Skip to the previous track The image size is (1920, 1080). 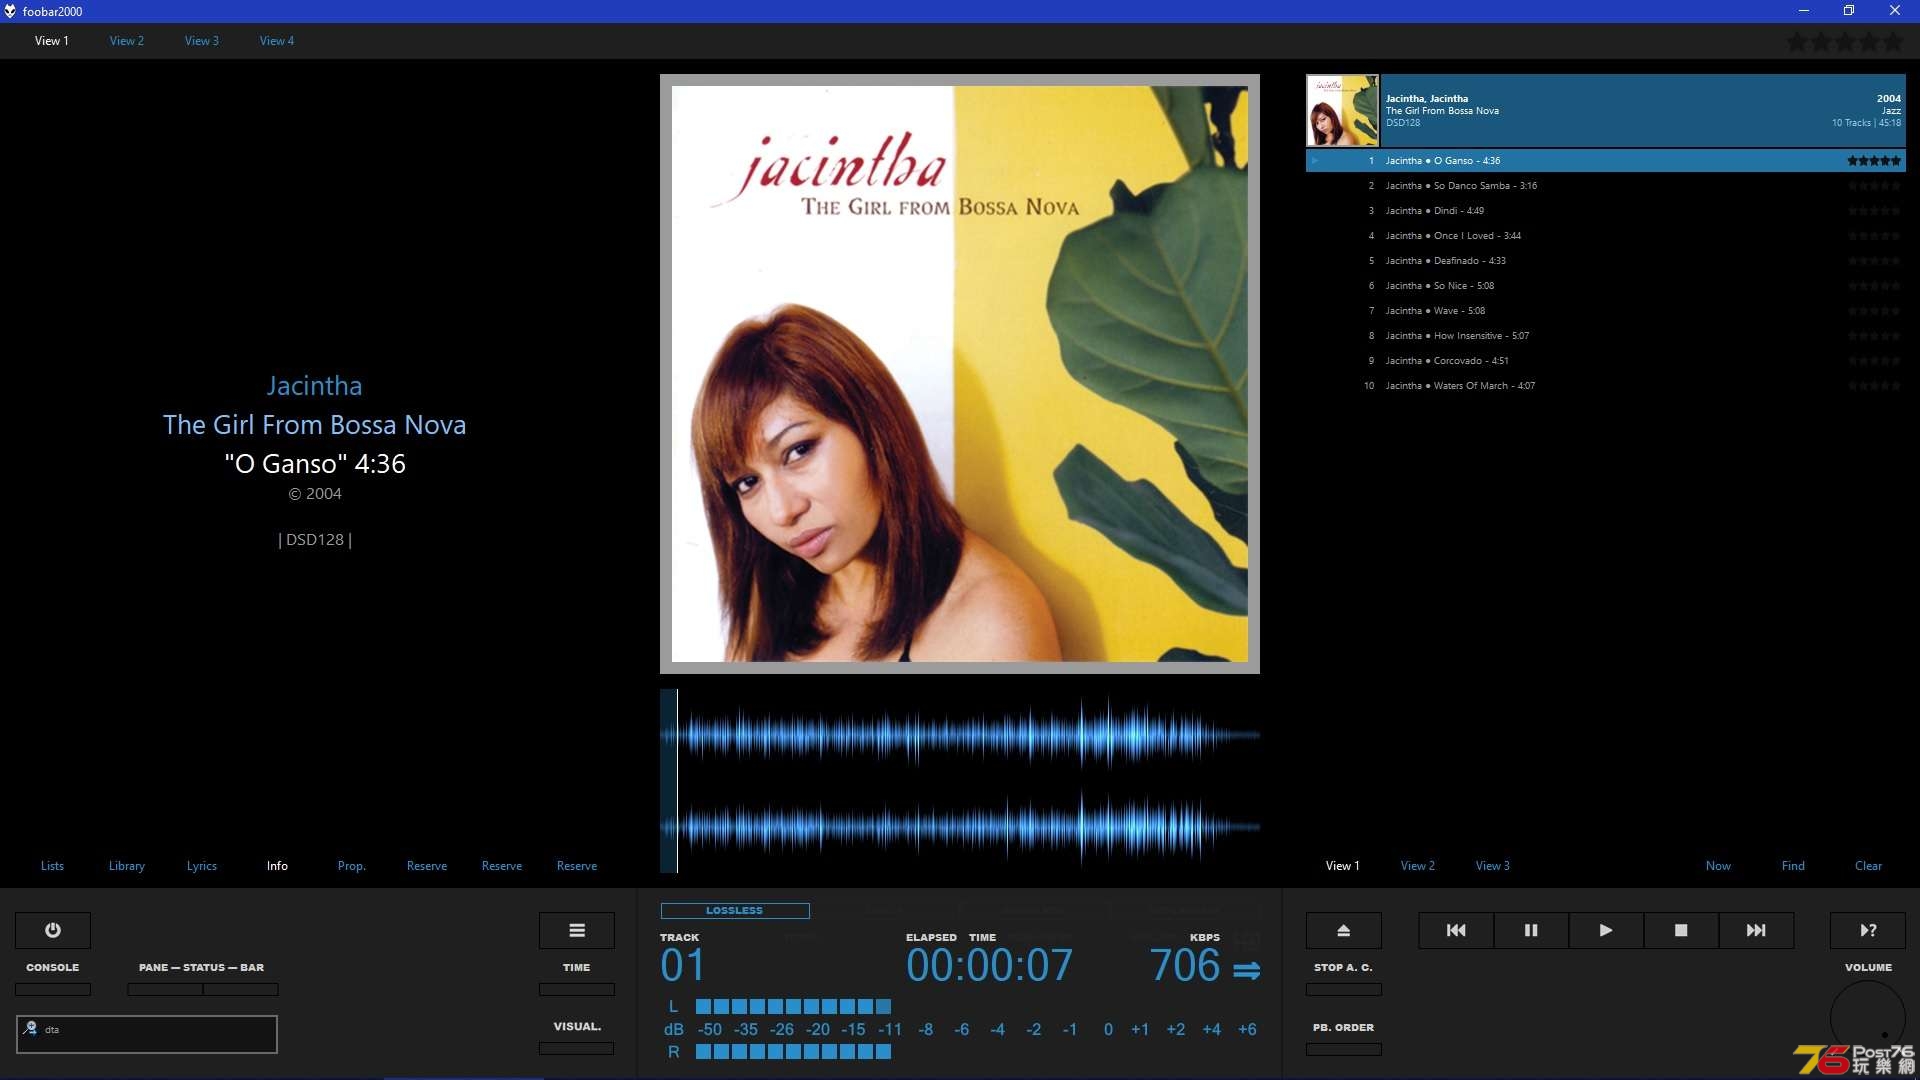click(1456, 930)
